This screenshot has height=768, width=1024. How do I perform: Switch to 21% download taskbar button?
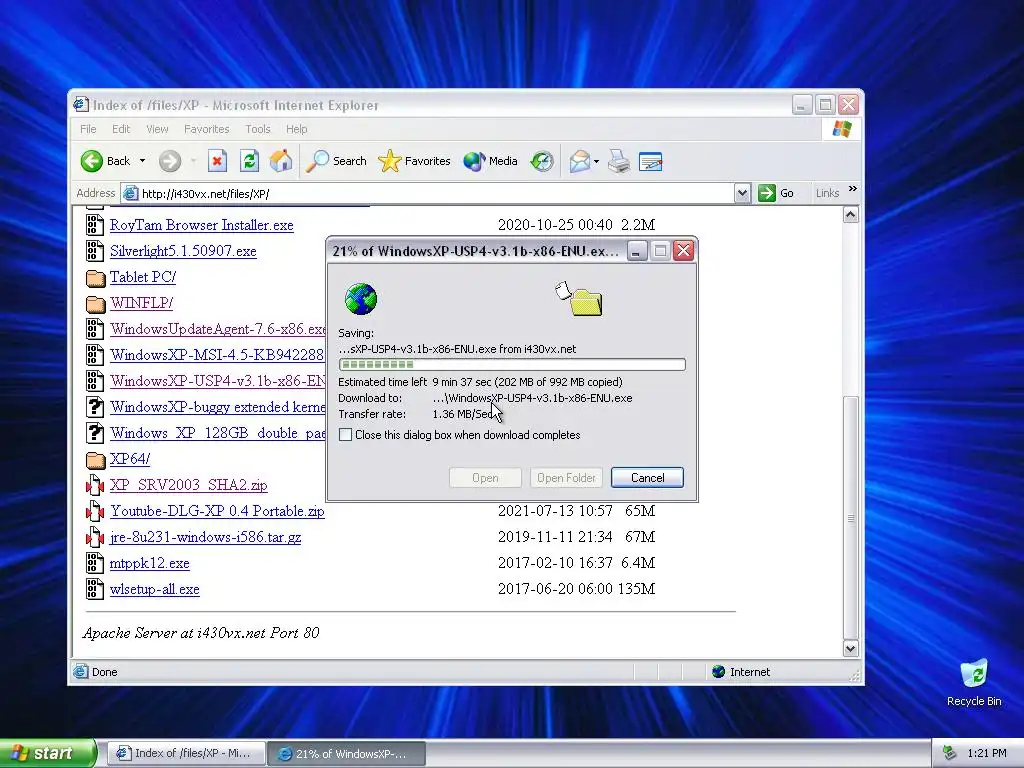(347, 754)
